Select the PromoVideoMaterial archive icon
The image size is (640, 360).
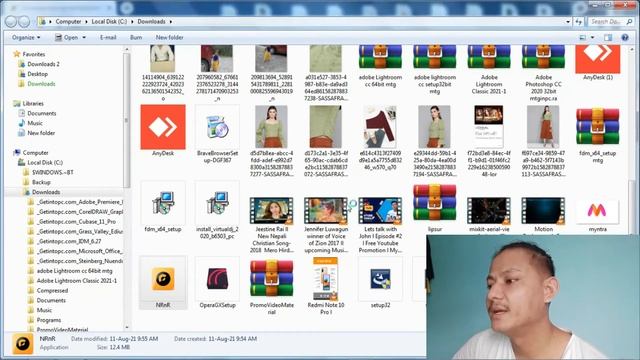coord(271,278)
